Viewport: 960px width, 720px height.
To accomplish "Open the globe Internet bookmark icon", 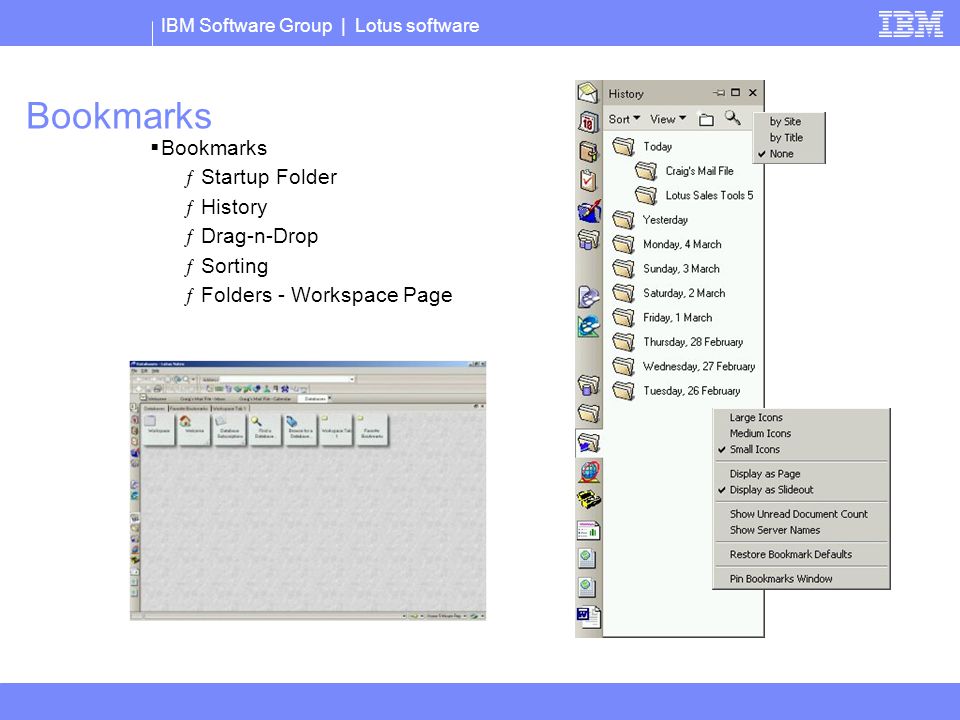I will point(588,471).
